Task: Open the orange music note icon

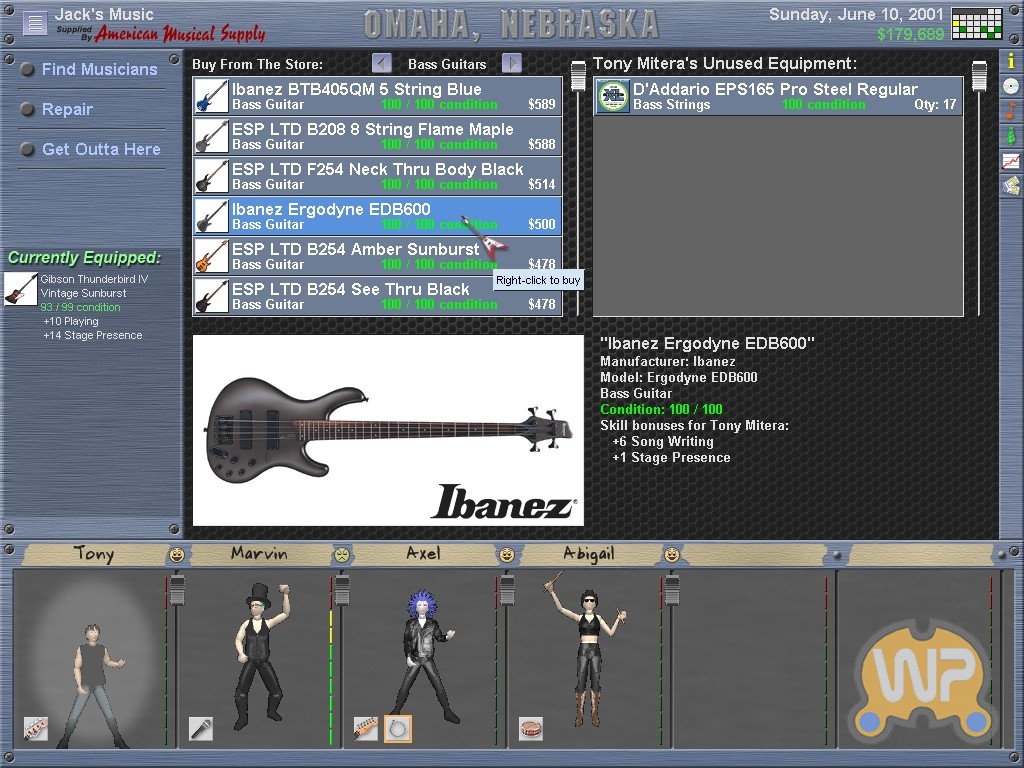Action: click(1011, 111)
